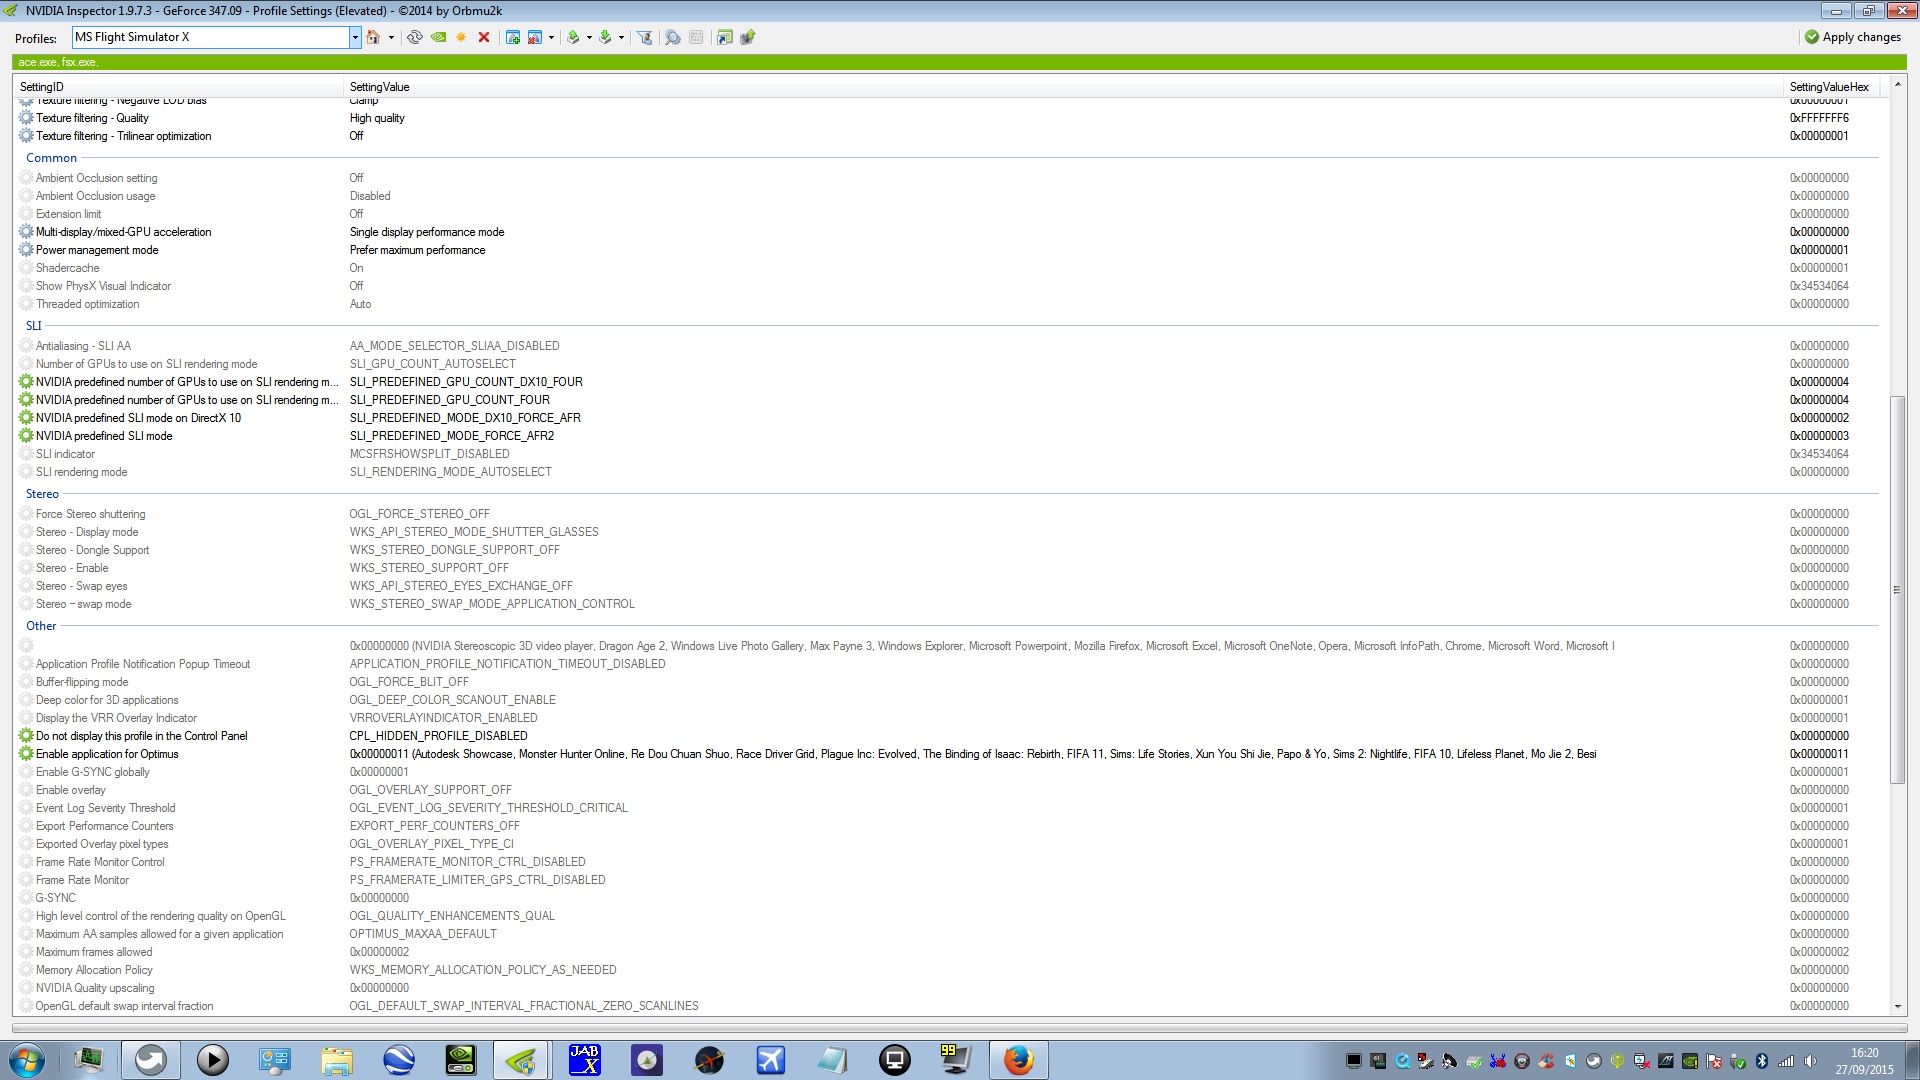The image size is (1920, 1080).
Task: Sort by the SettingValue column header
Action: (x=1063, y=87)
